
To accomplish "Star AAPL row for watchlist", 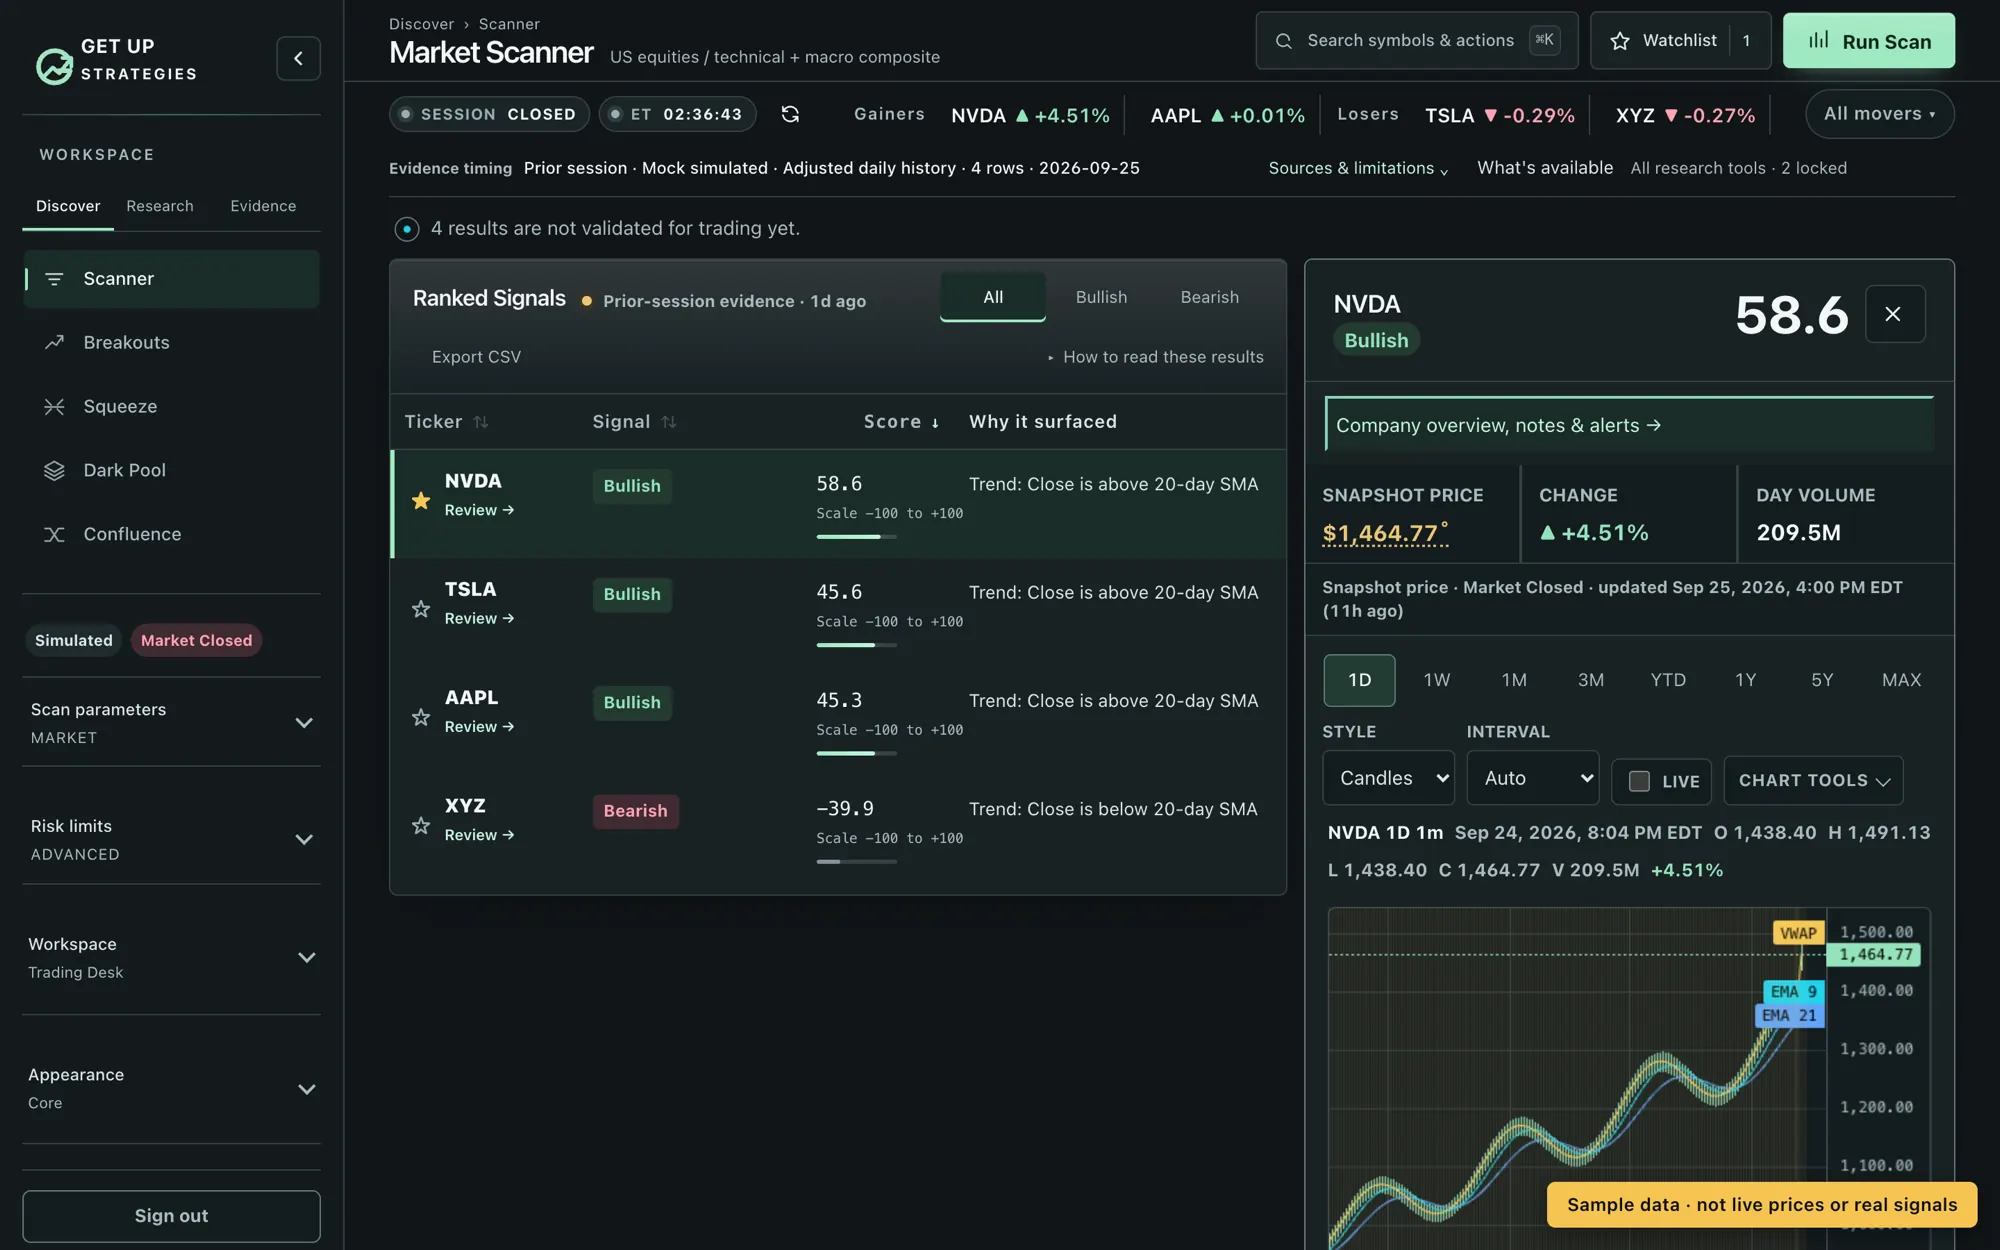I will click(421, 718).
